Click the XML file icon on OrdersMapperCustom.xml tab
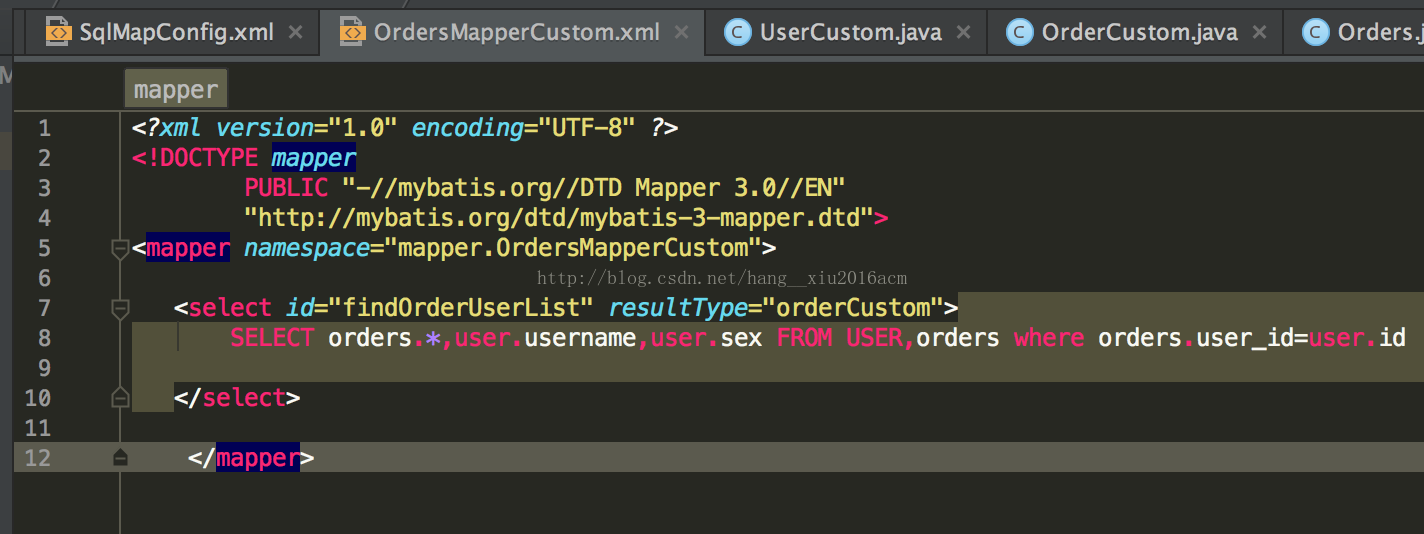1424x534 pixels. (352, 32)
